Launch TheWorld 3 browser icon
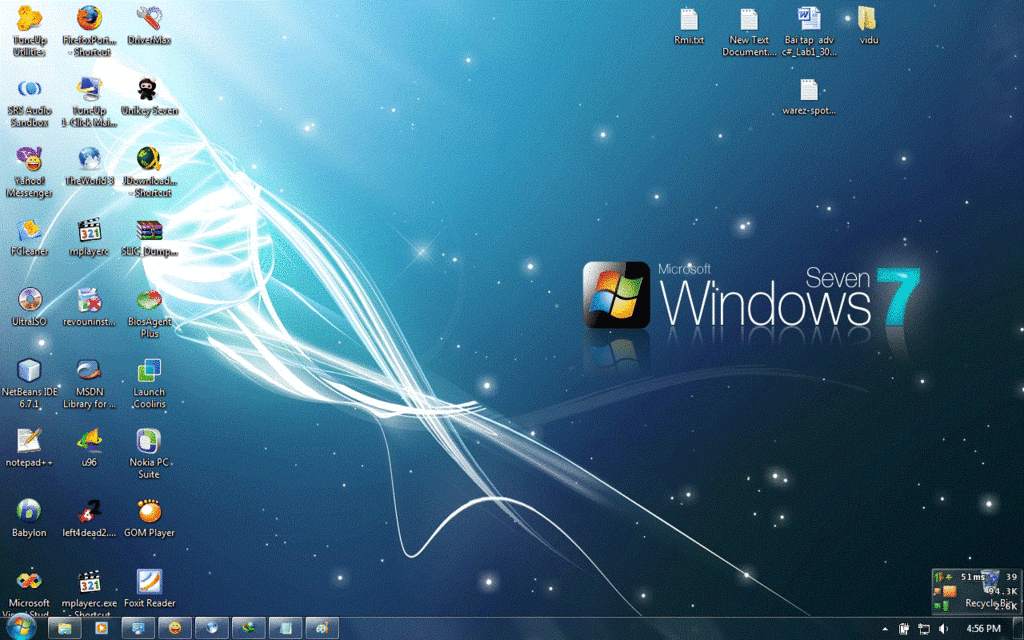The height and width of the screenshot is (640, 1024). click(89, 166)
